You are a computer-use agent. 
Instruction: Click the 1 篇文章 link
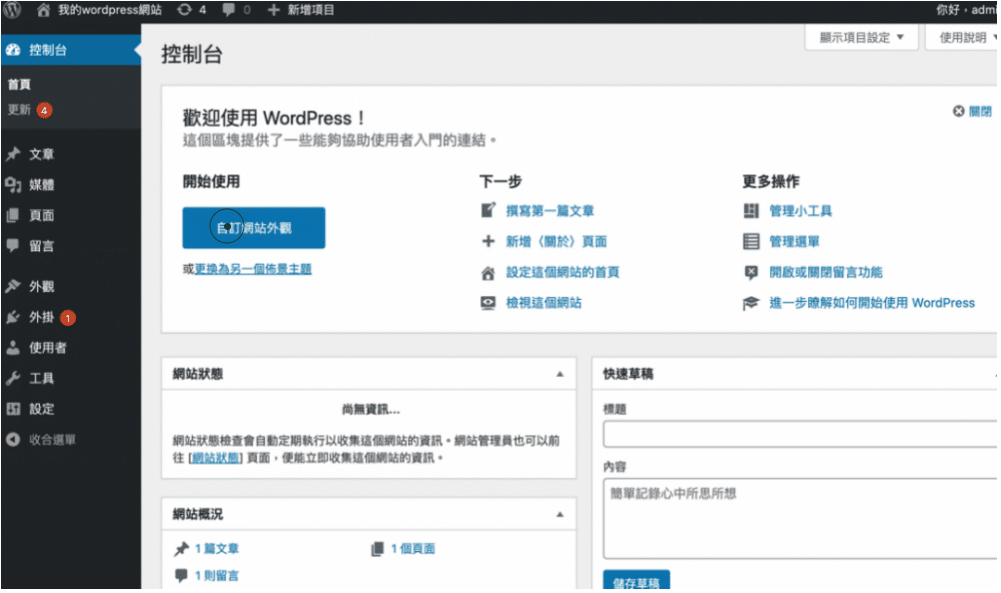(217, 549)
